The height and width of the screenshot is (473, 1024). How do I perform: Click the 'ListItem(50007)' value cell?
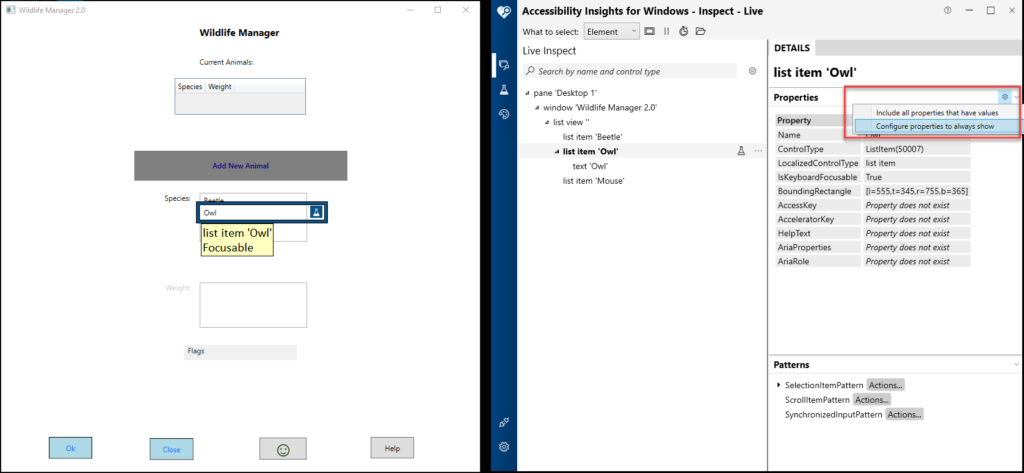tap(916, 149)
